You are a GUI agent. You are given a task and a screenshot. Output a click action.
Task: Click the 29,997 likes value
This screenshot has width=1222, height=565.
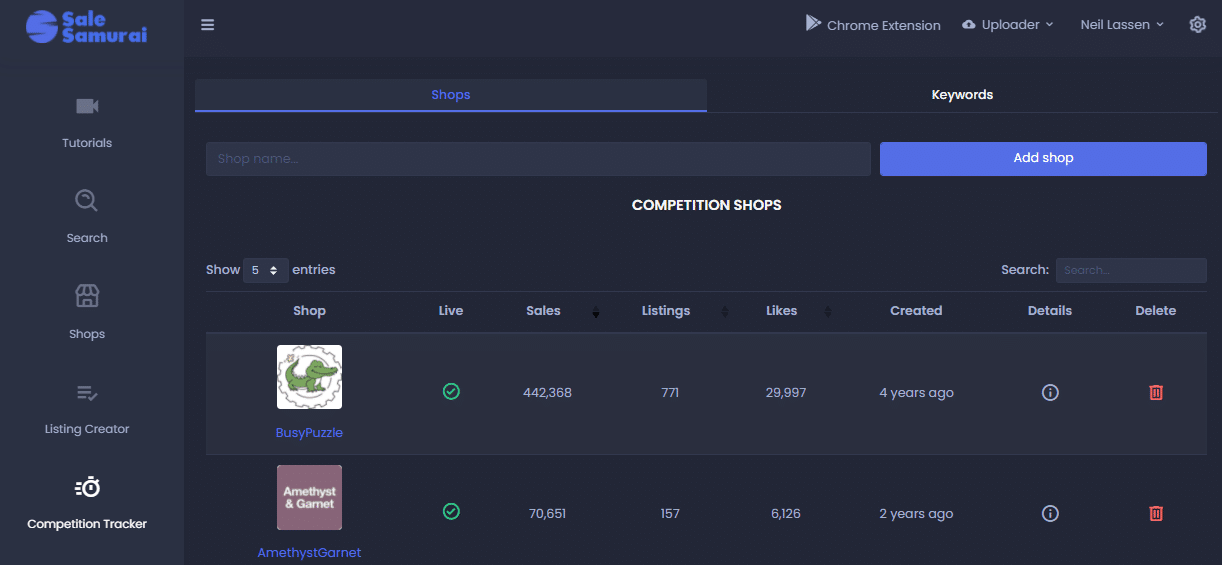(786, 393)
